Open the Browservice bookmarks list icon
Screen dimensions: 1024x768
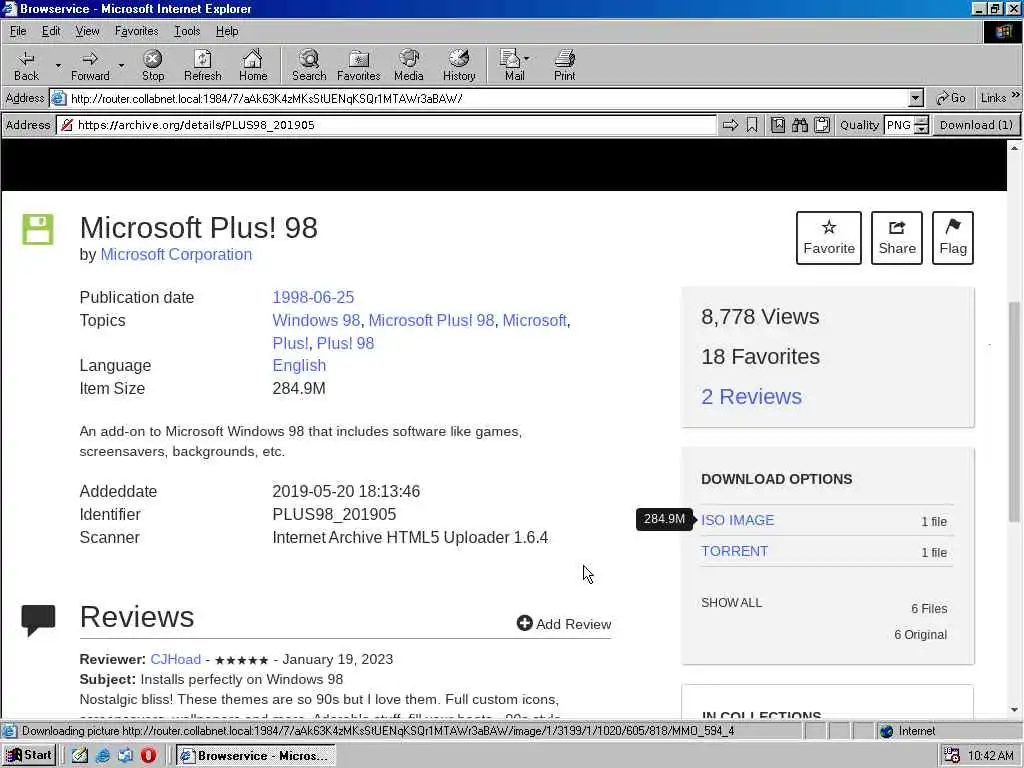coord(777,125)
